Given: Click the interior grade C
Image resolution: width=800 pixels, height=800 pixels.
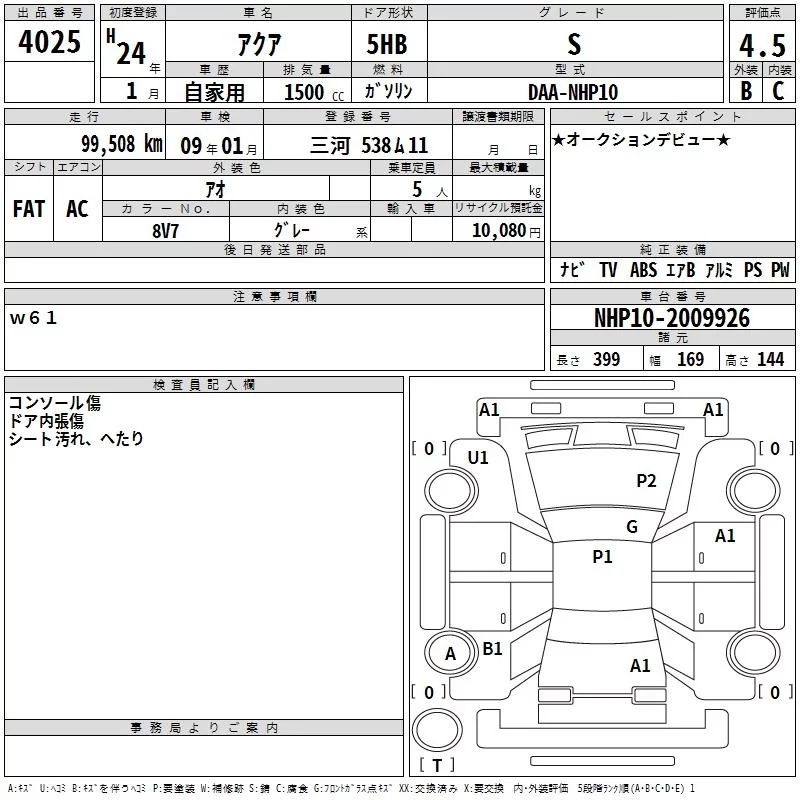Looking at the screenshot, I should (778, 91).
